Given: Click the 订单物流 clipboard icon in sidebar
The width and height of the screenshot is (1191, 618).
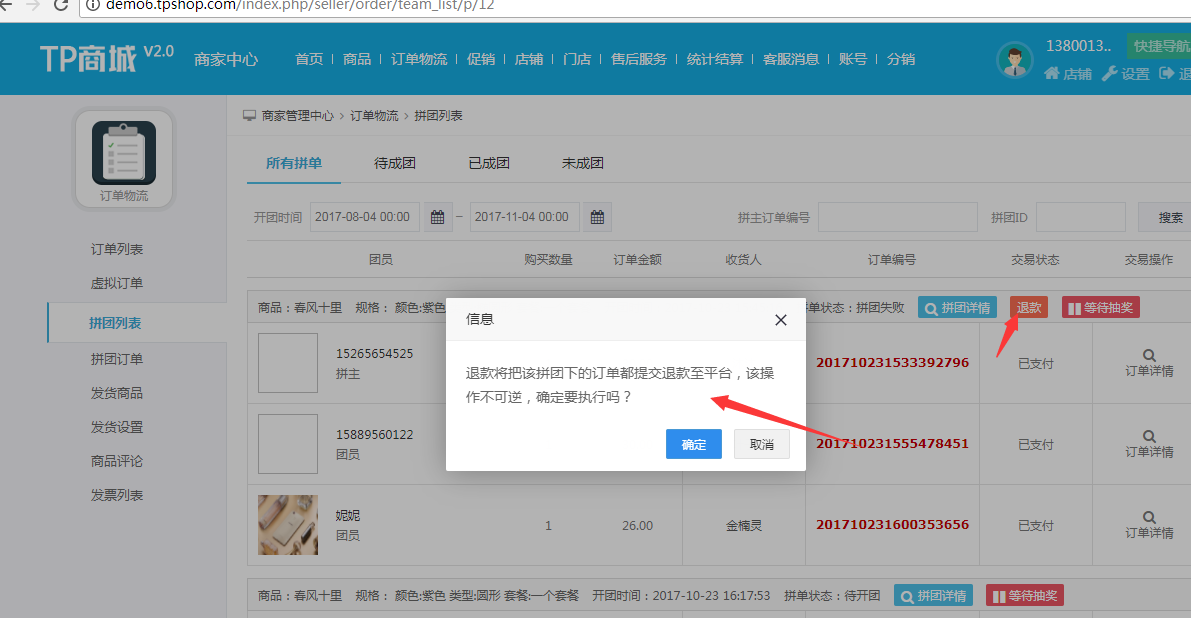Looking at the screenshot, I should point(123,153).
